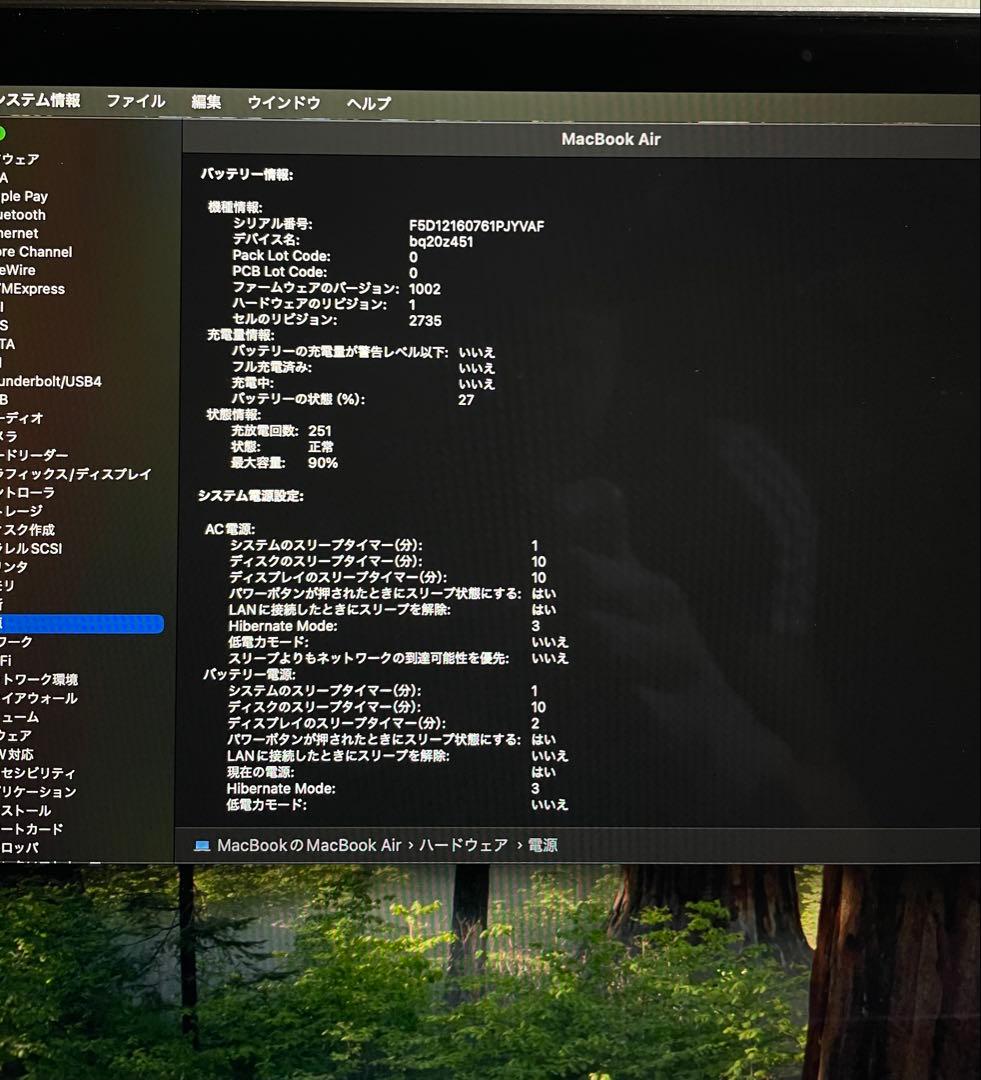Image resolution: width=981 pixels, height=1080 pixels.
Task: Click the serial number value F5D12160761PJYVAF
Action: [x=476, y=226]
